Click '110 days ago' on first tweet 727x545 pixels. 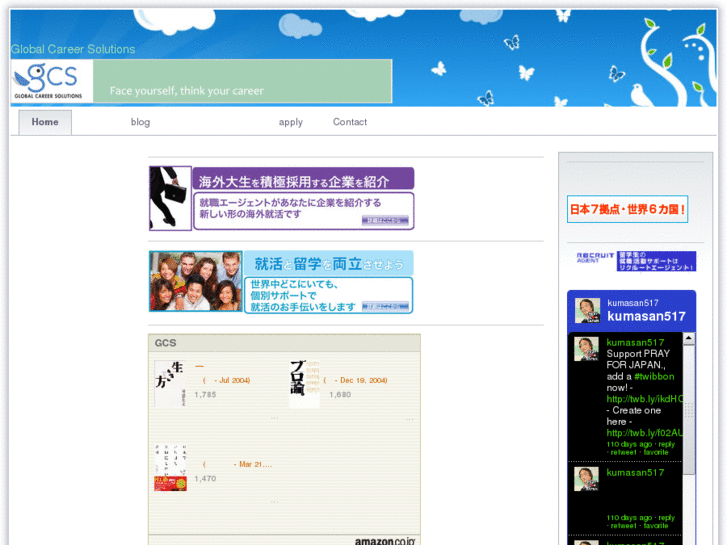point(629,444)
